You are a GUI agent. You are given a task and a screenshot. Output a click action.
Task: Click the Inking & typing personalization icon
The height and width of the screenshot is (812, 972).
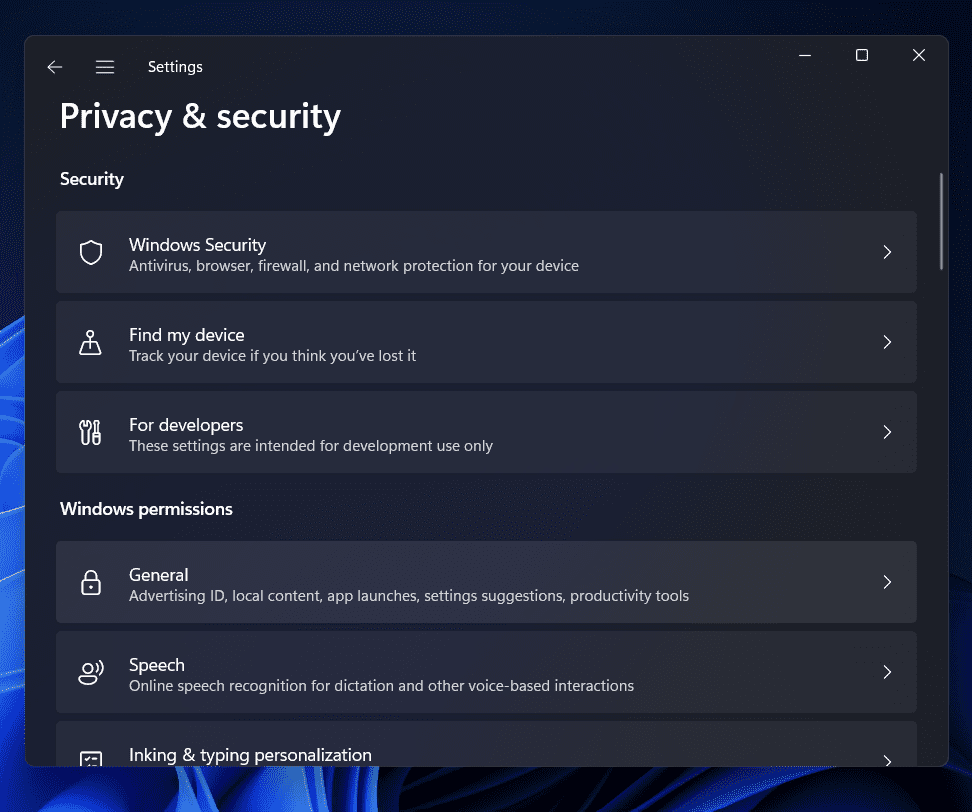tap(91, 759)
